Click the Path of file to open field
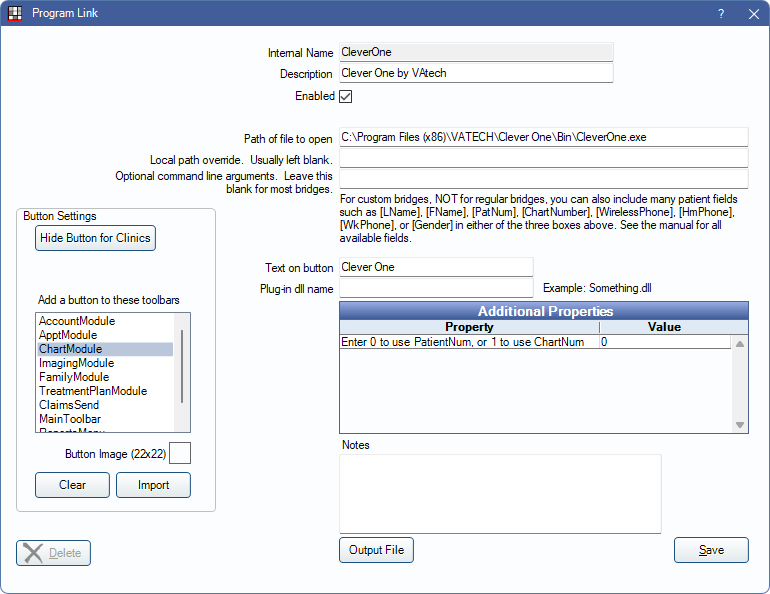Screen dimensions: 770x594 click(x=543, y=137)
